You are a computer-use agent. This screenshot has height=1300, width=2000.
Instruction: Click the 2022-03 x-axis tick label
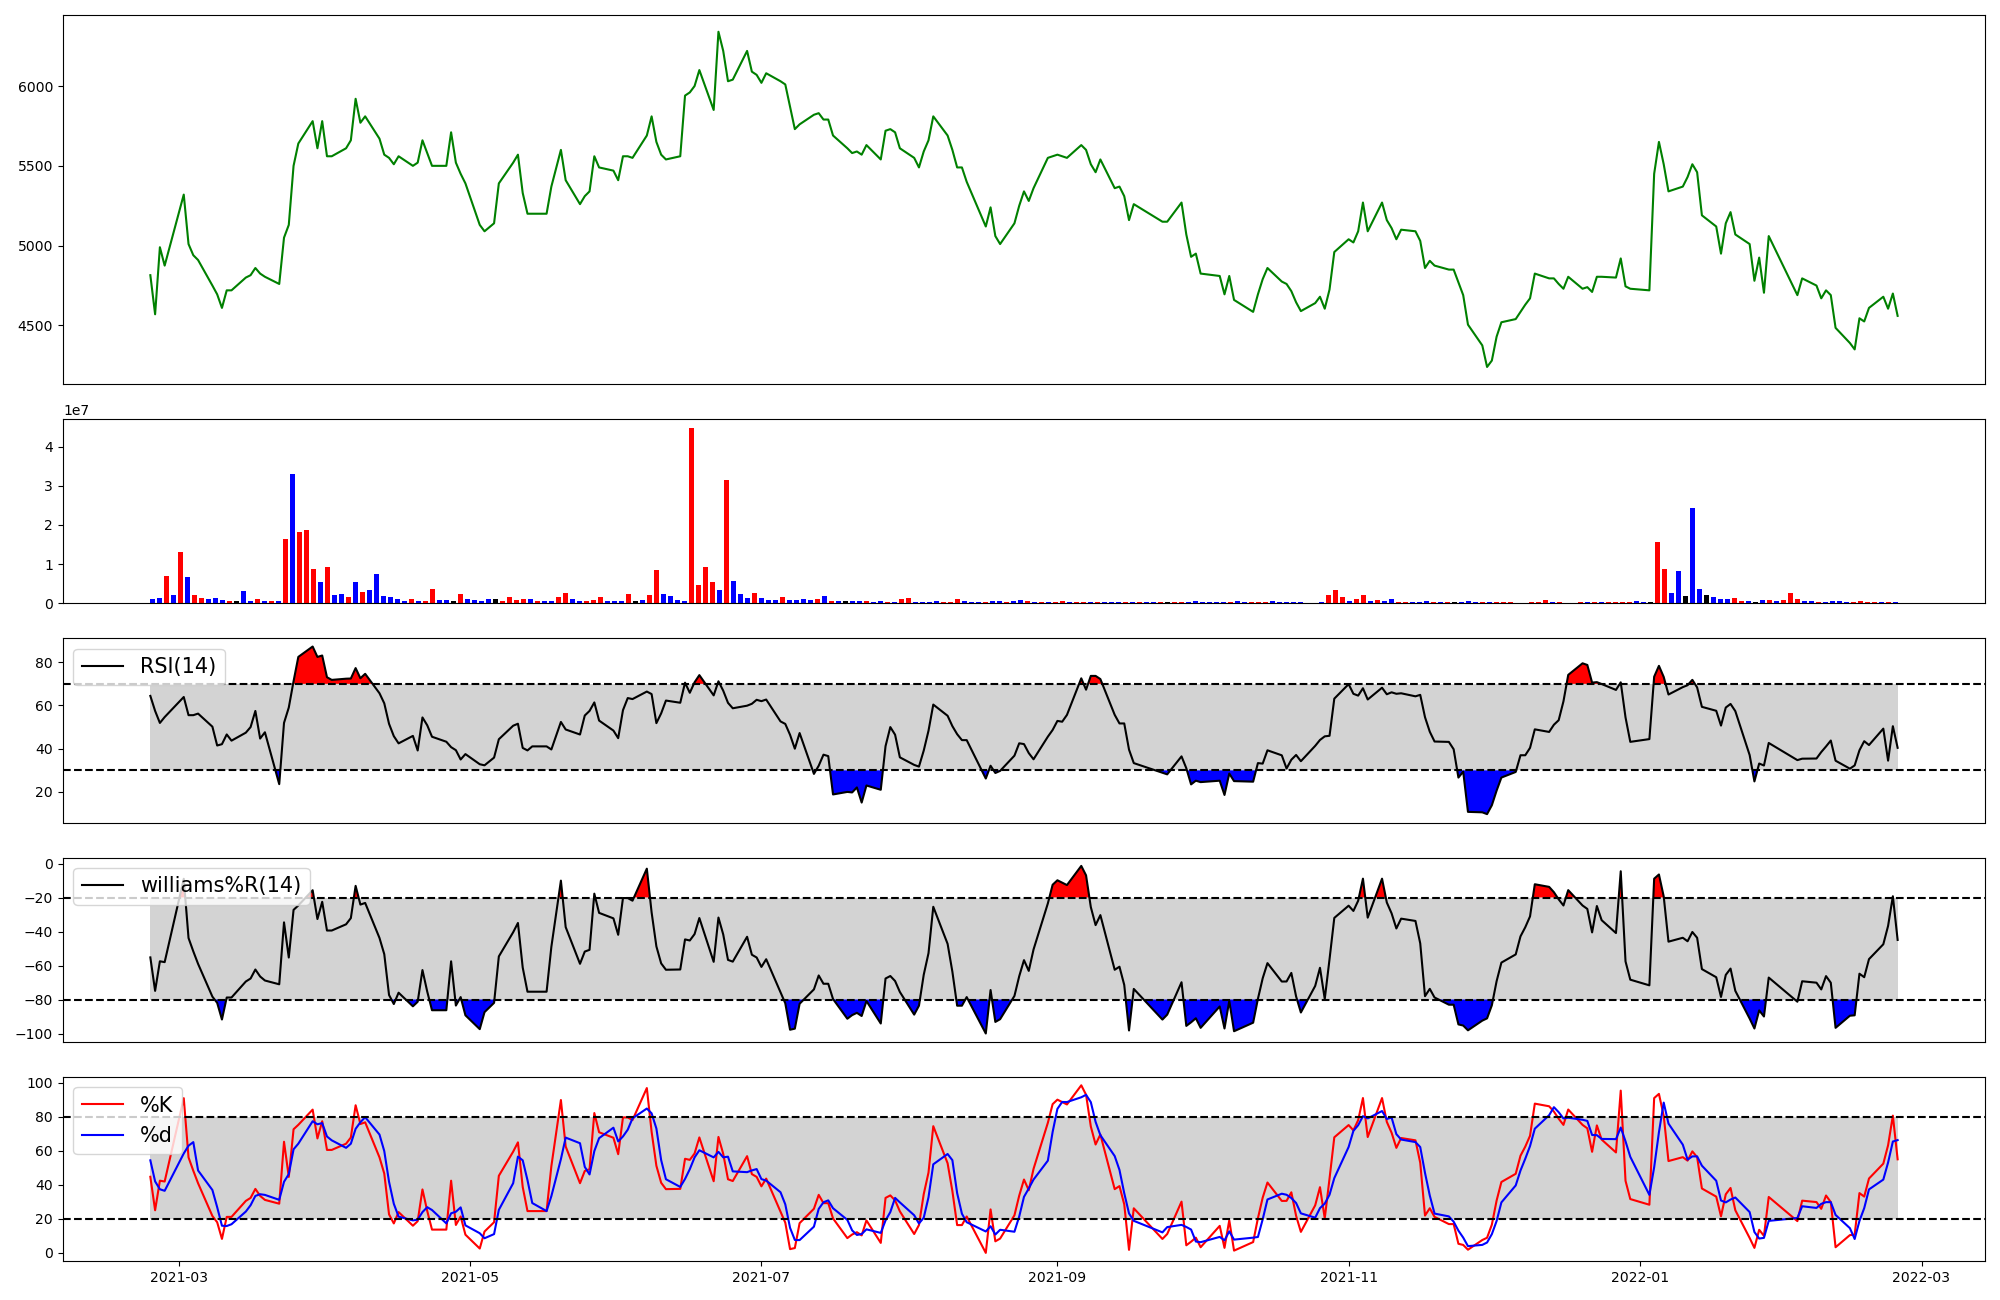pyautogui.click(x=1921, y=1277)
